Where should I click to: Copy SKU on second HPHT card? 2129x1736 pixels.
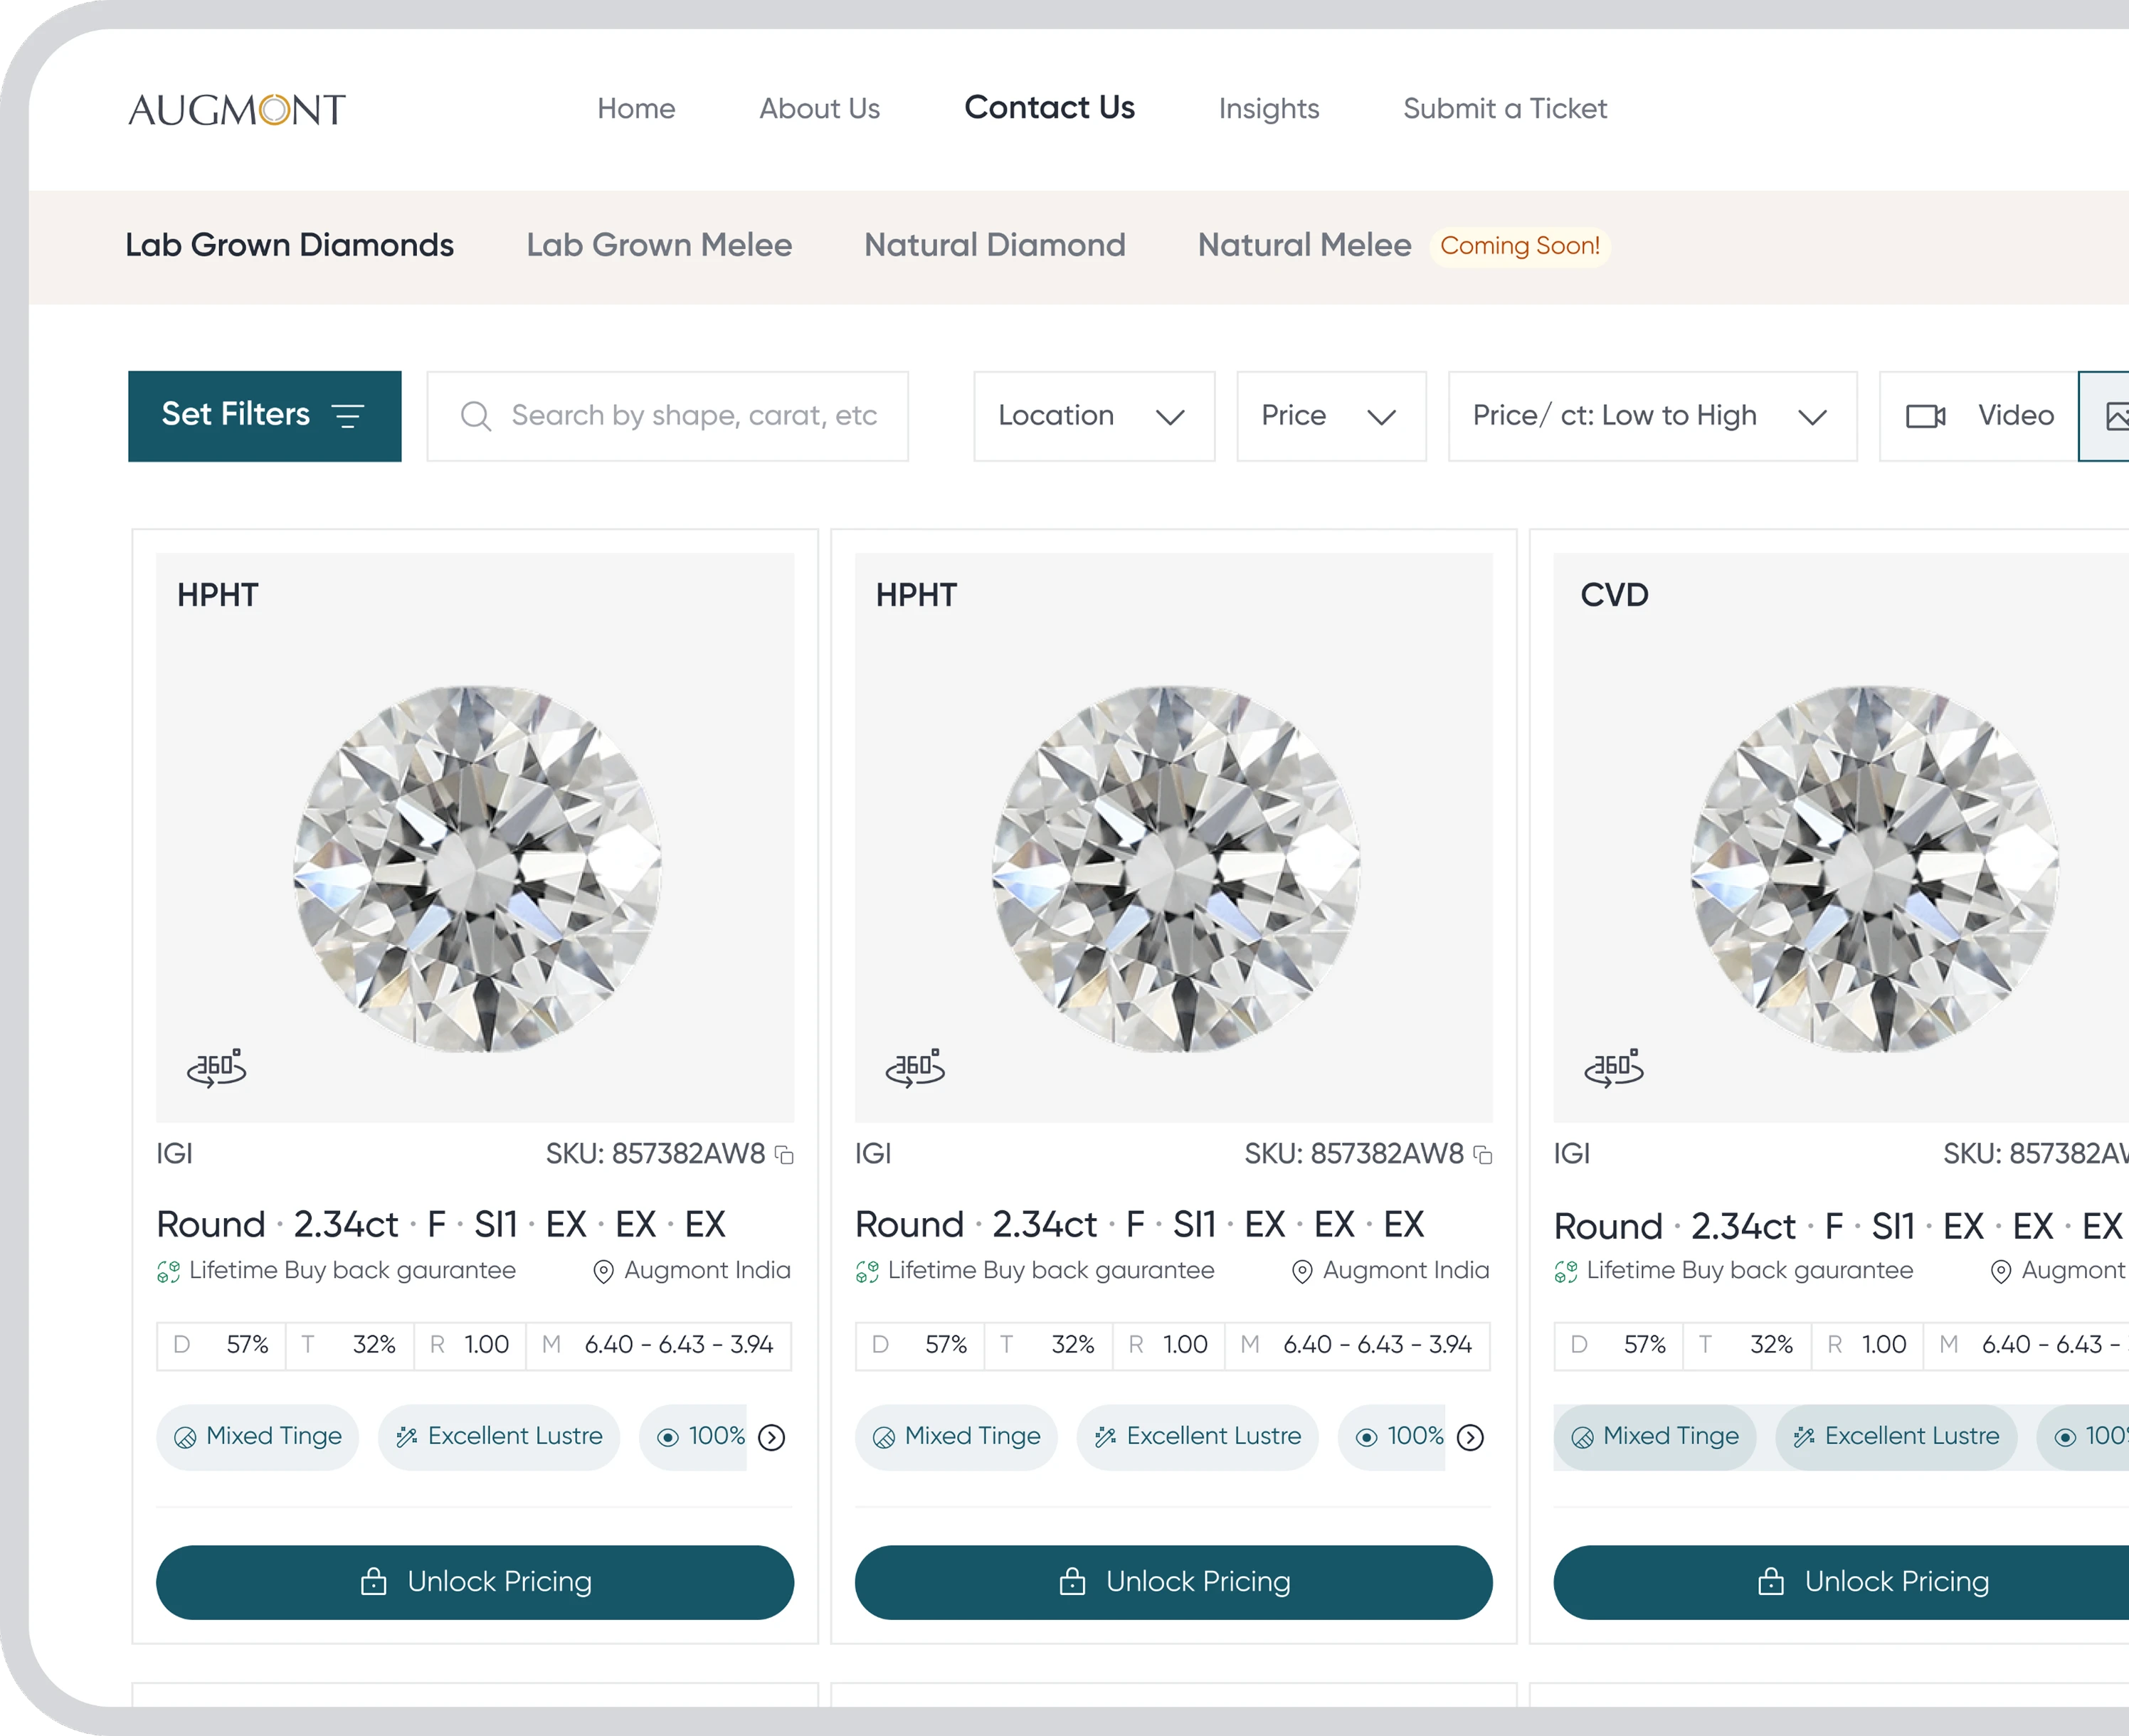tap(1484, 1155)
